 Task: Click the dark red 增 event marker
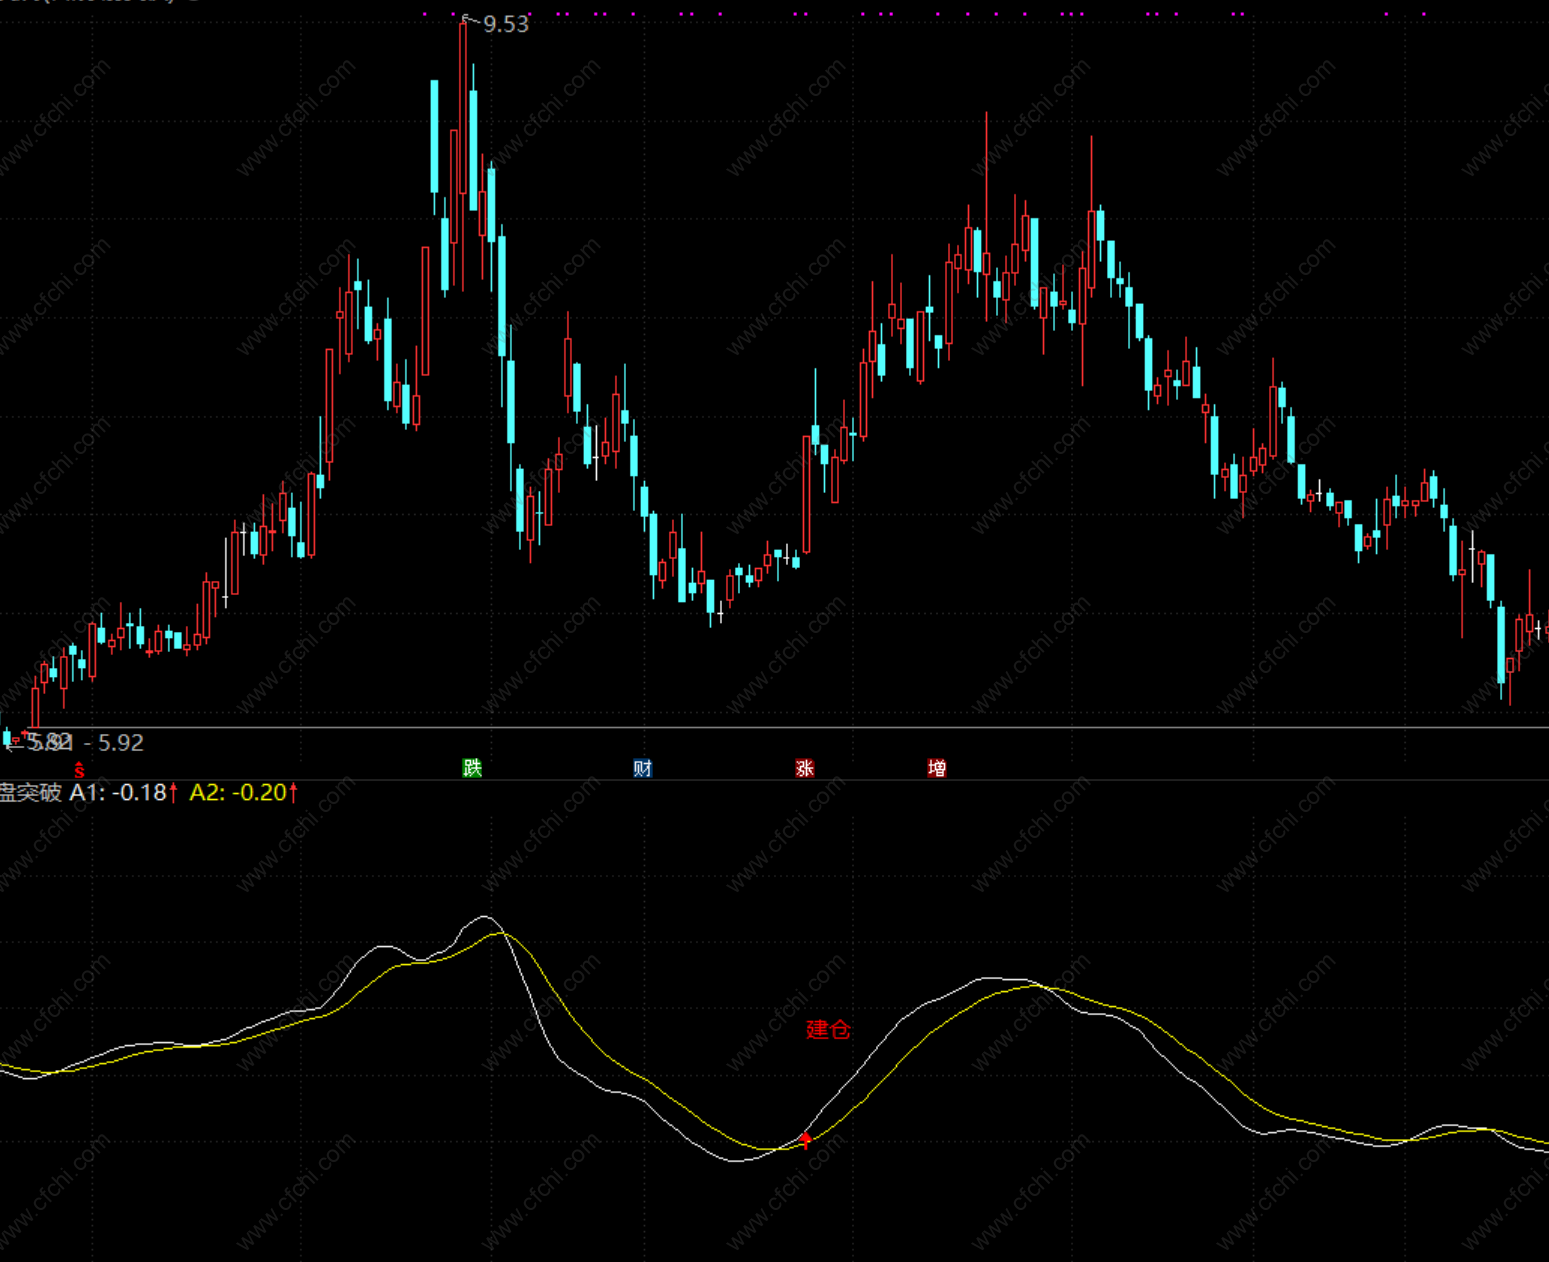[x=937, y=768]
